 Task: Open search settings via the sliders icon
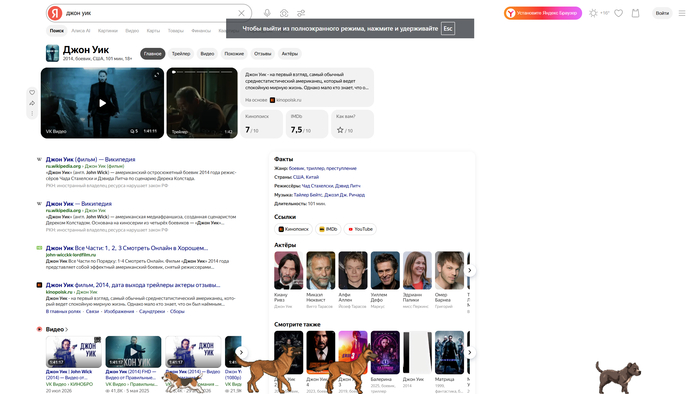tap(301, 13)
